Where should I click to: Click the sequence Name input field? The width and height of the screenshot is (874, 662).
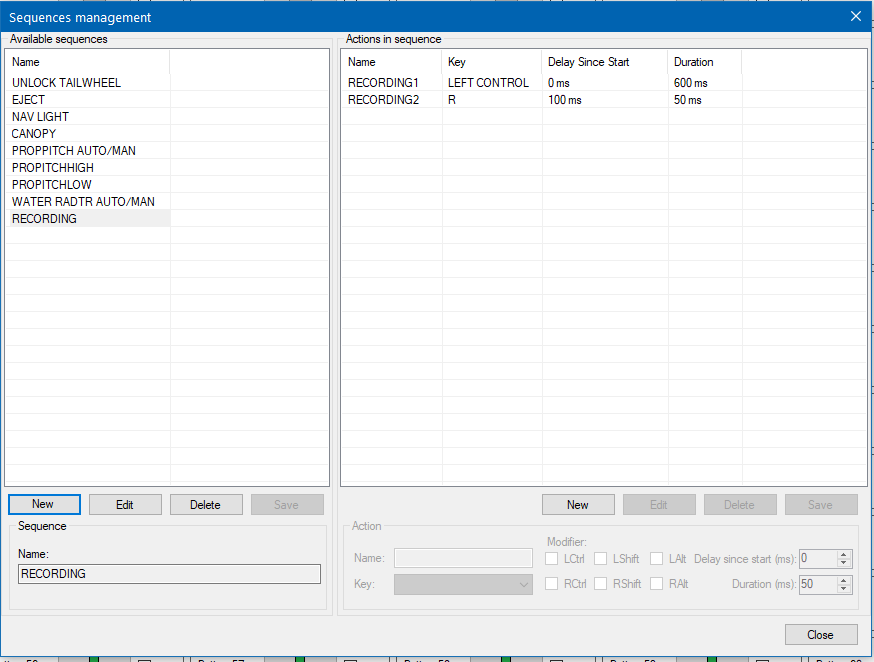click(x=169, y=574)
